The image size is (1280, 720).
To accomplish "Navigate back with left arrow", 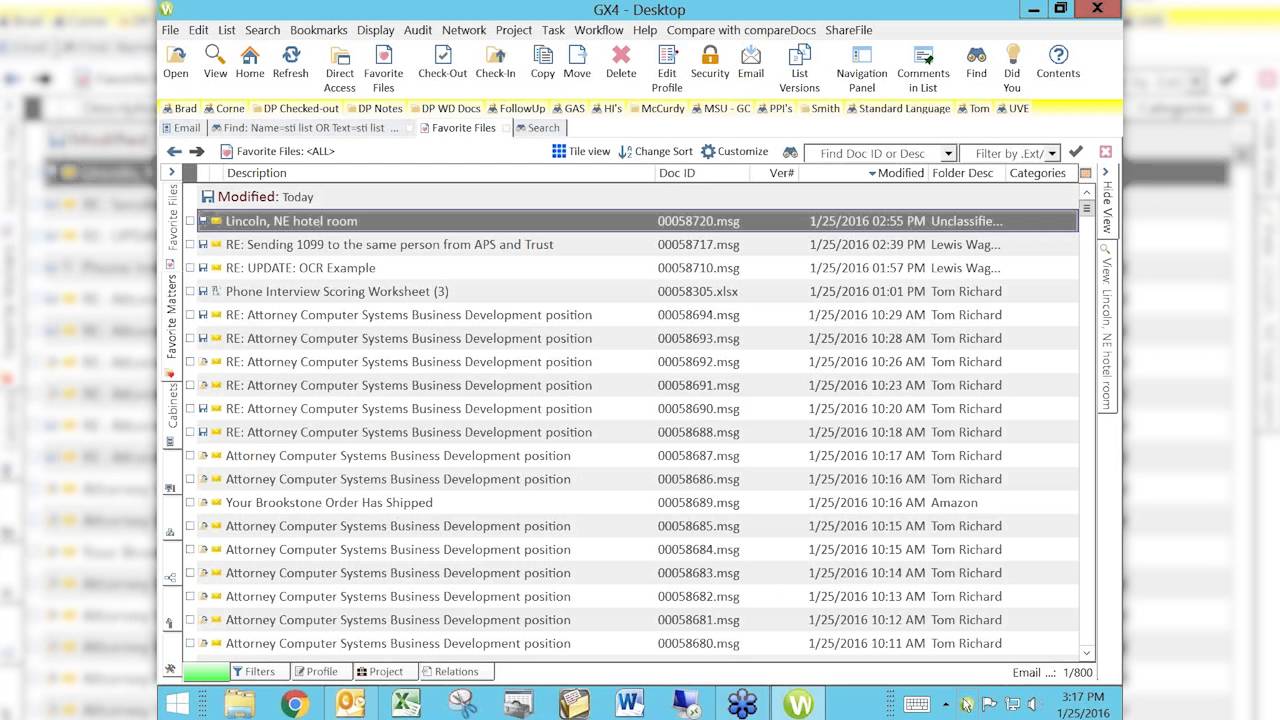I will [x=174, y=152].
